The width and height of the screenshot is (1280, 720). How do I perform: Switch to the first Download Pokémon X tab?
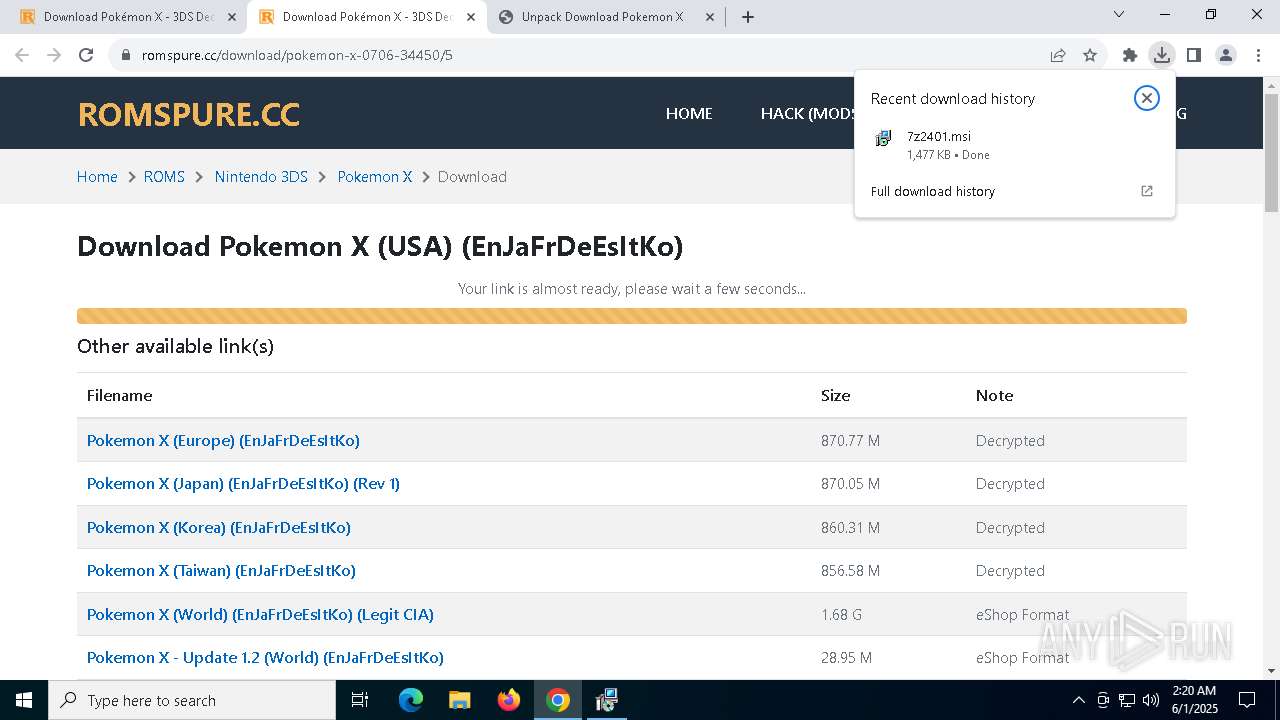click(x=128, y=17)
